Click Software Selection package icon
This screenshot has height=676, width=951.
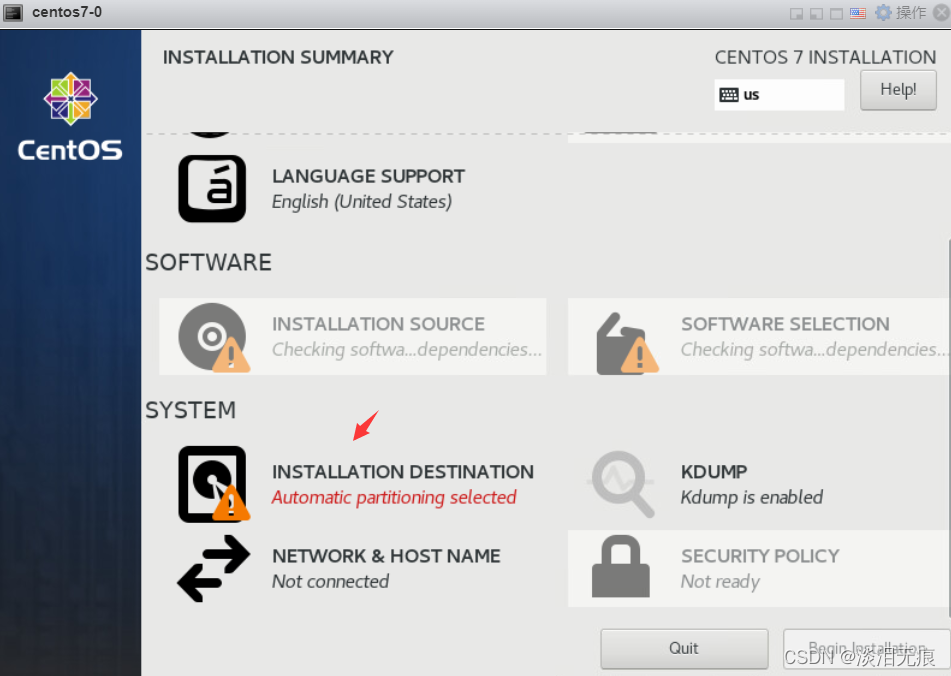point(627,343)
